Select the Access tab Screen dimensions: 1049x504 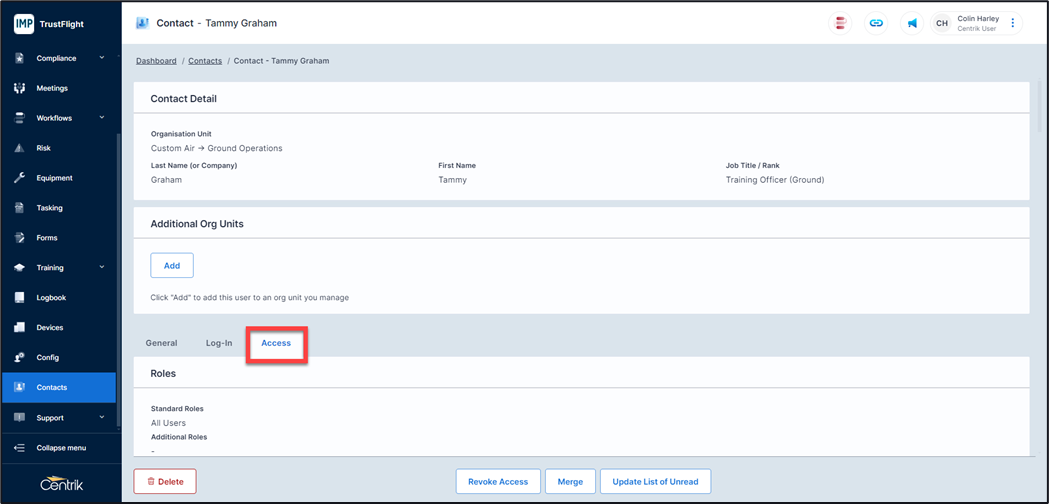click(276, 343)
